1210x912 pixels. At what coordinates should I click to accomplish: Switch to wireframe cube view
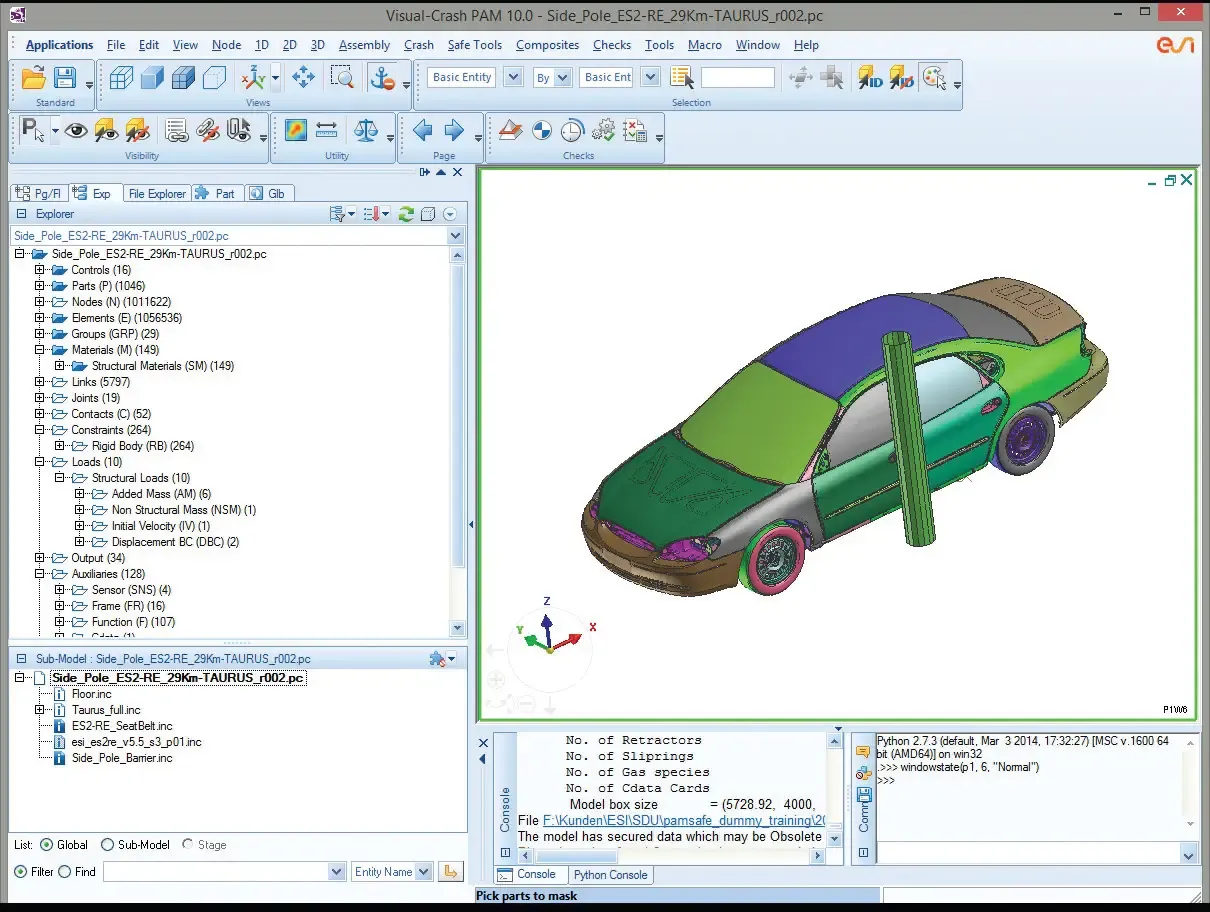(121, 77)
